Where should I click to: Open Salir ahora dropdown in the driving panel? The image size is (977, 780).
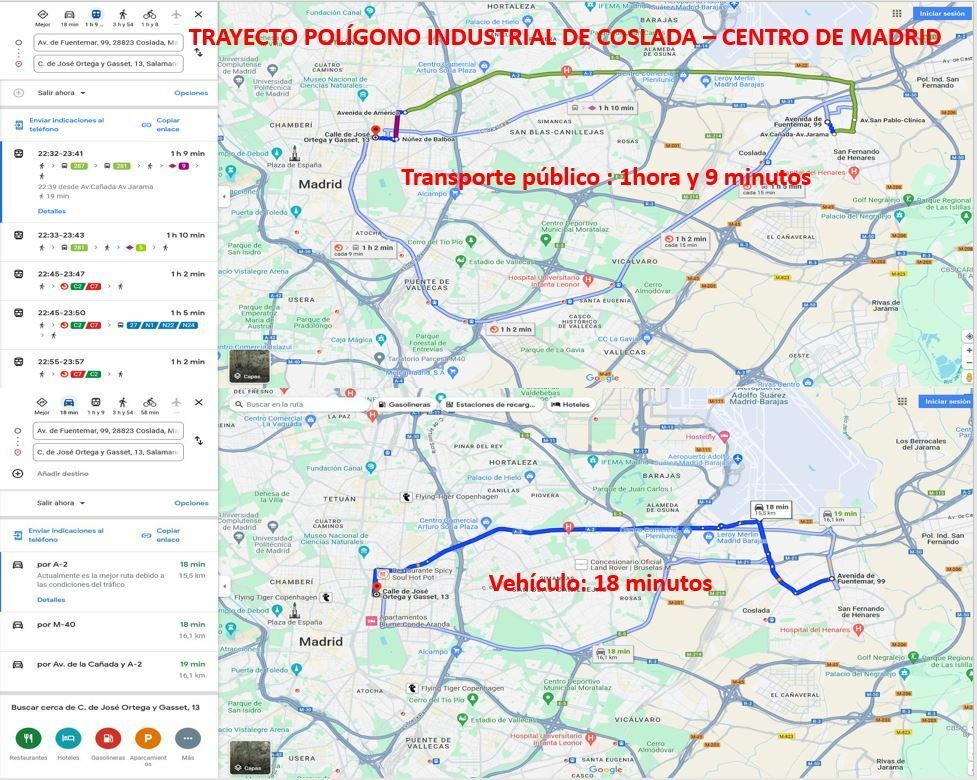60,503
